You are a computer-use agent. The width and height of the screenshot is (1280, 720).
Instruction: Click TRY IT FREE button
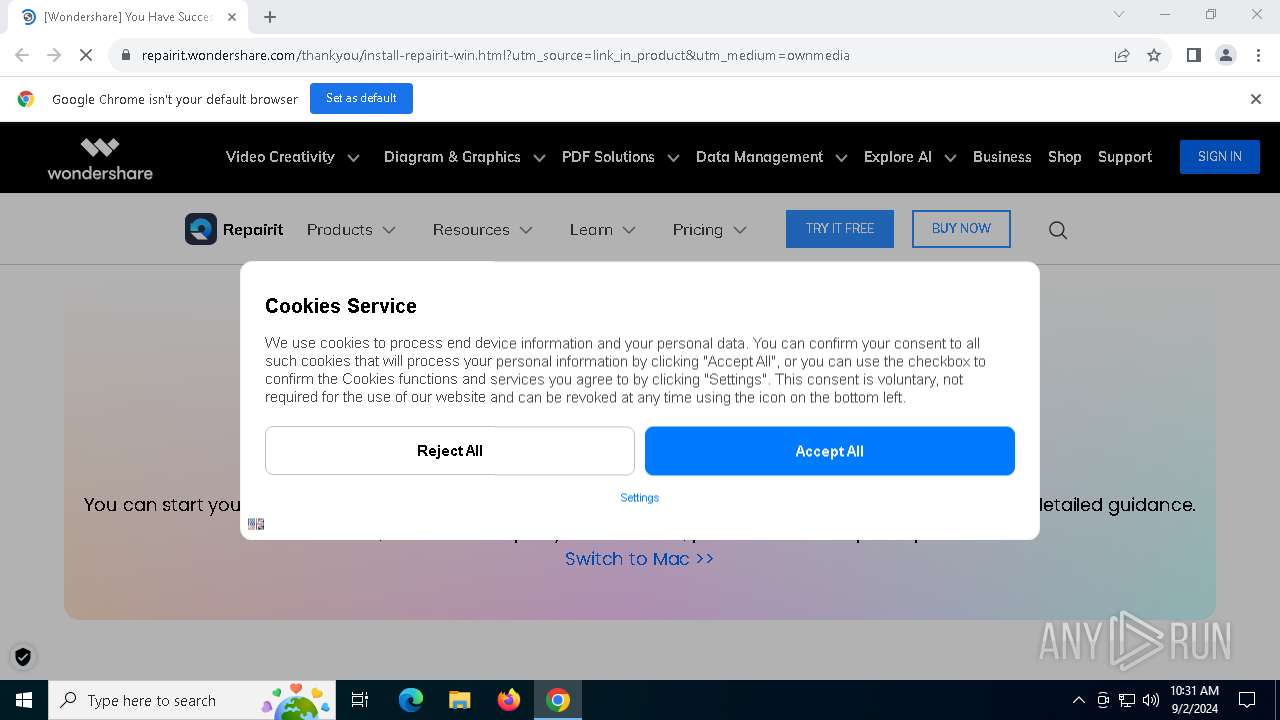[840, 229]
